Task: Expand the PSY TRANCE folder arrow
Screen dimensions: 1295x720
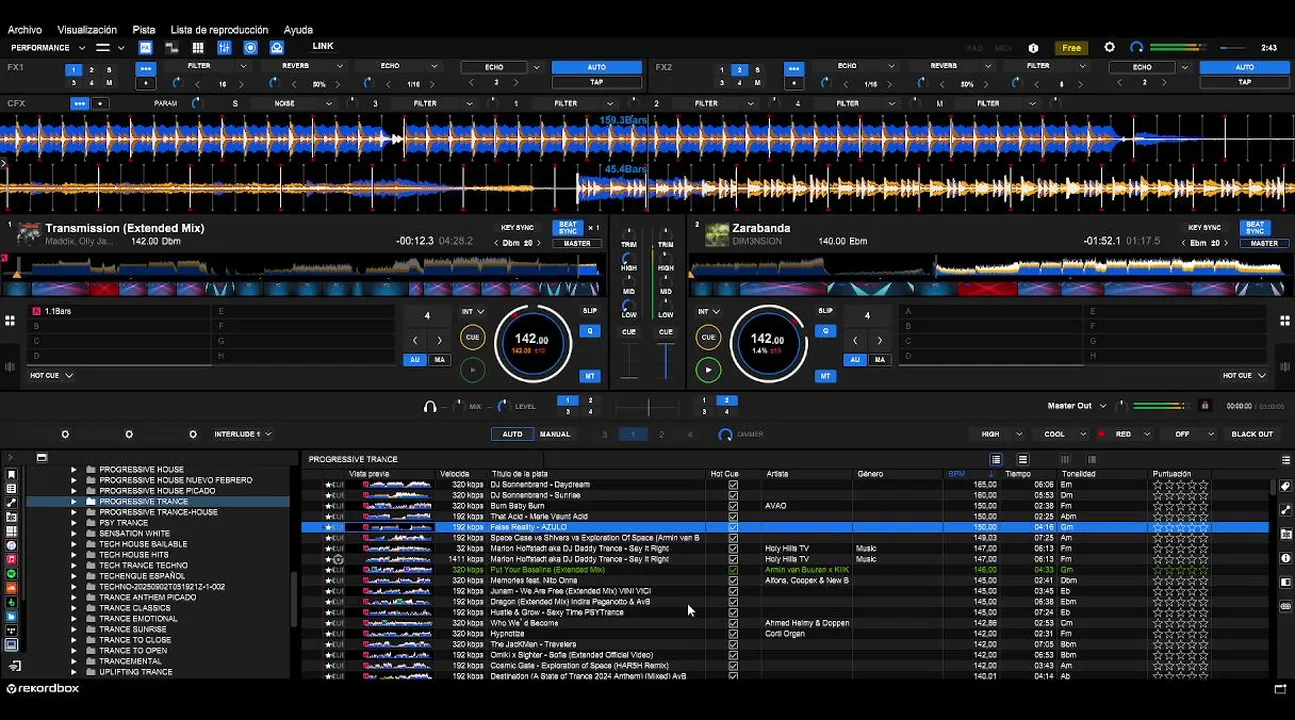Action: [73, 523]
